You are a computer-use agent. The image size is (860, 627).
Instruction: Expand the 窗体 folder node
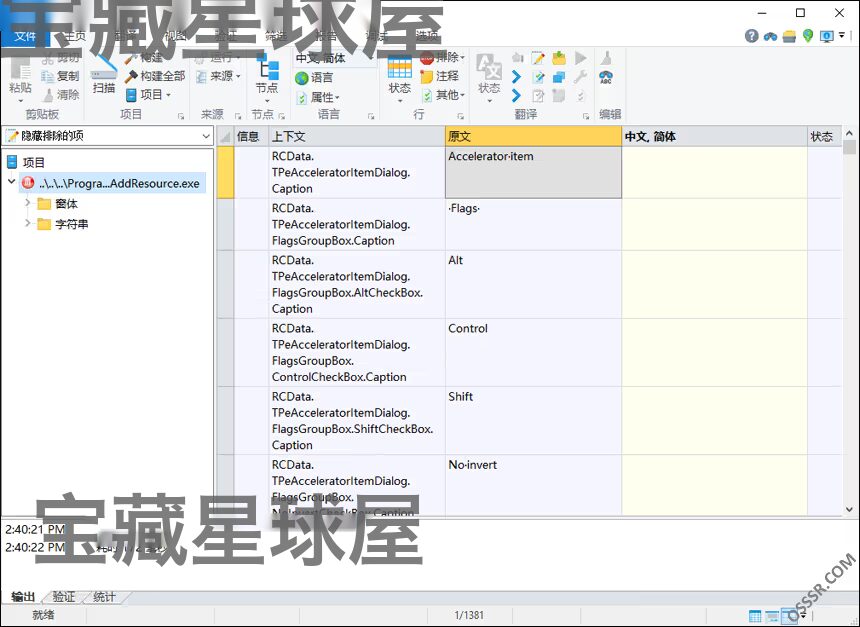(x=28, y=202)
